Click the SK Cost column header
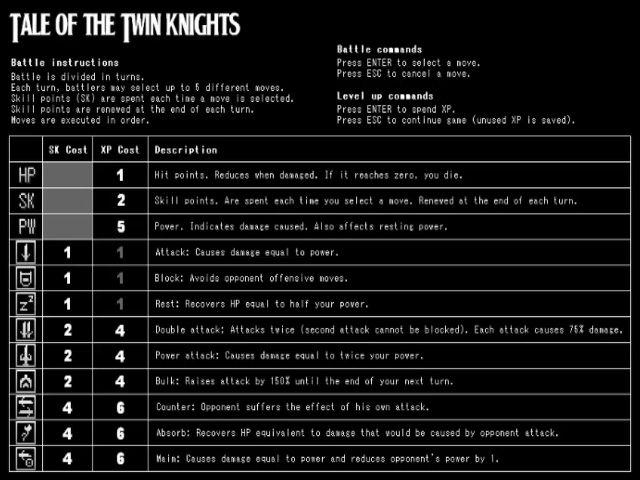 point(67,150)
